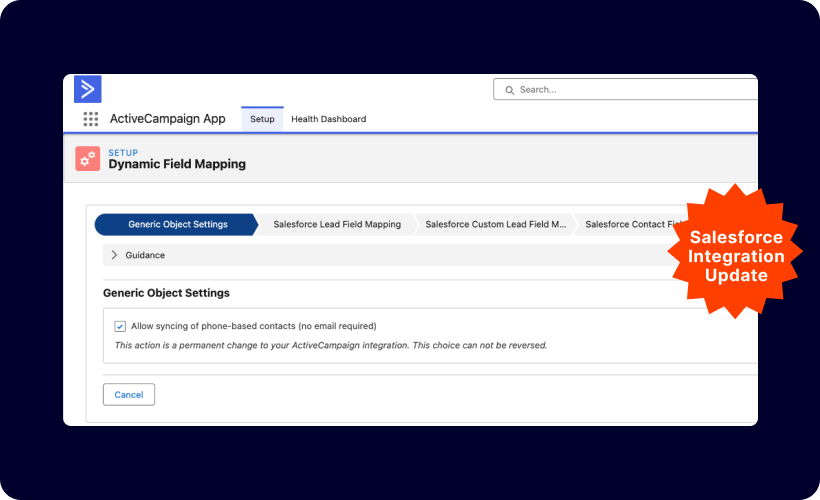Click the magnifier icon in the search bar

[509, 90]
